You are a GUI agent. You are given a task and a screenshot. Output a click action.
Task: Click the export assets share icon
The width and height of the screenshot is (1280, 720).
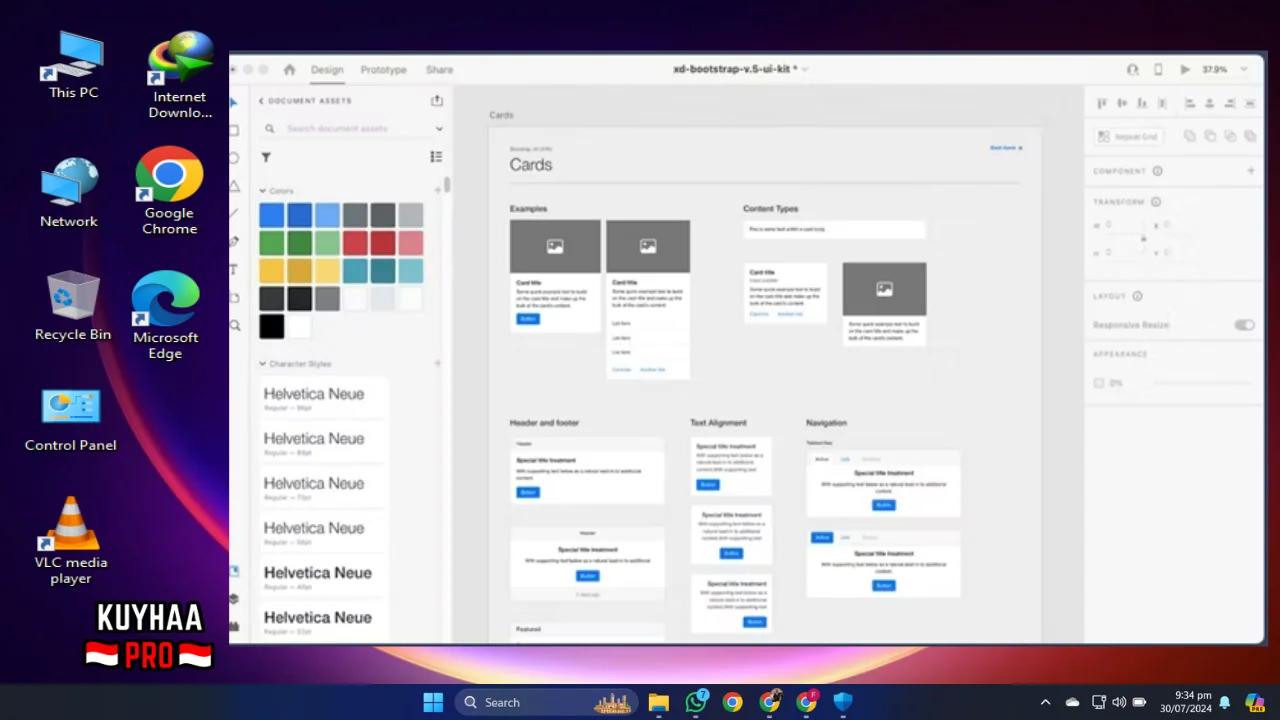click(436, 101)
